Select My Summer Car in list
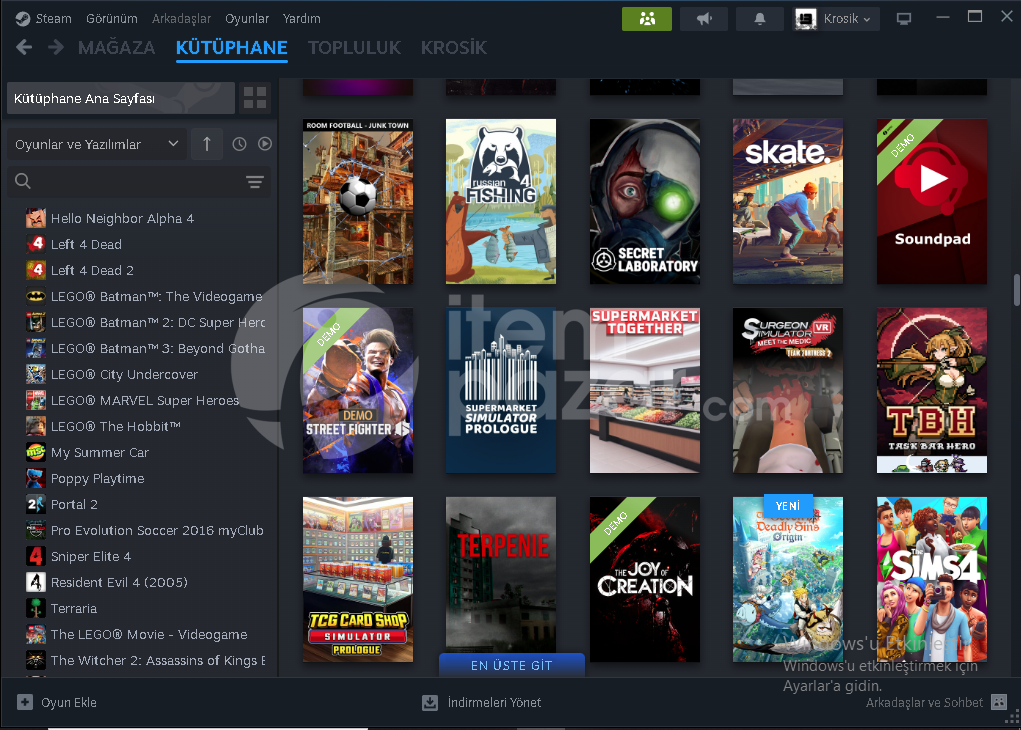This screenshot has height=730, width=1021. 145,453
